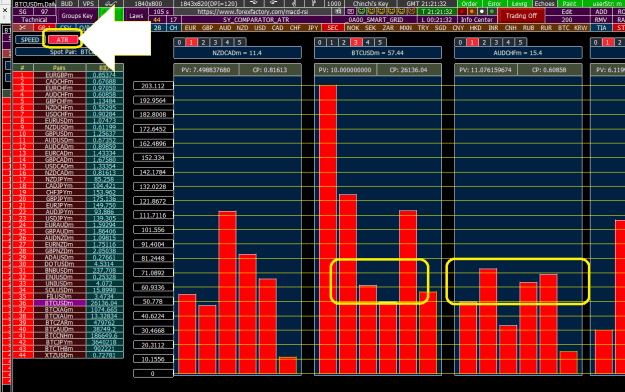Image resolution: width=625 pixels, height=392 pixels.
Task: Click the orange dot indicator button
Action: [x=472, y=12]
